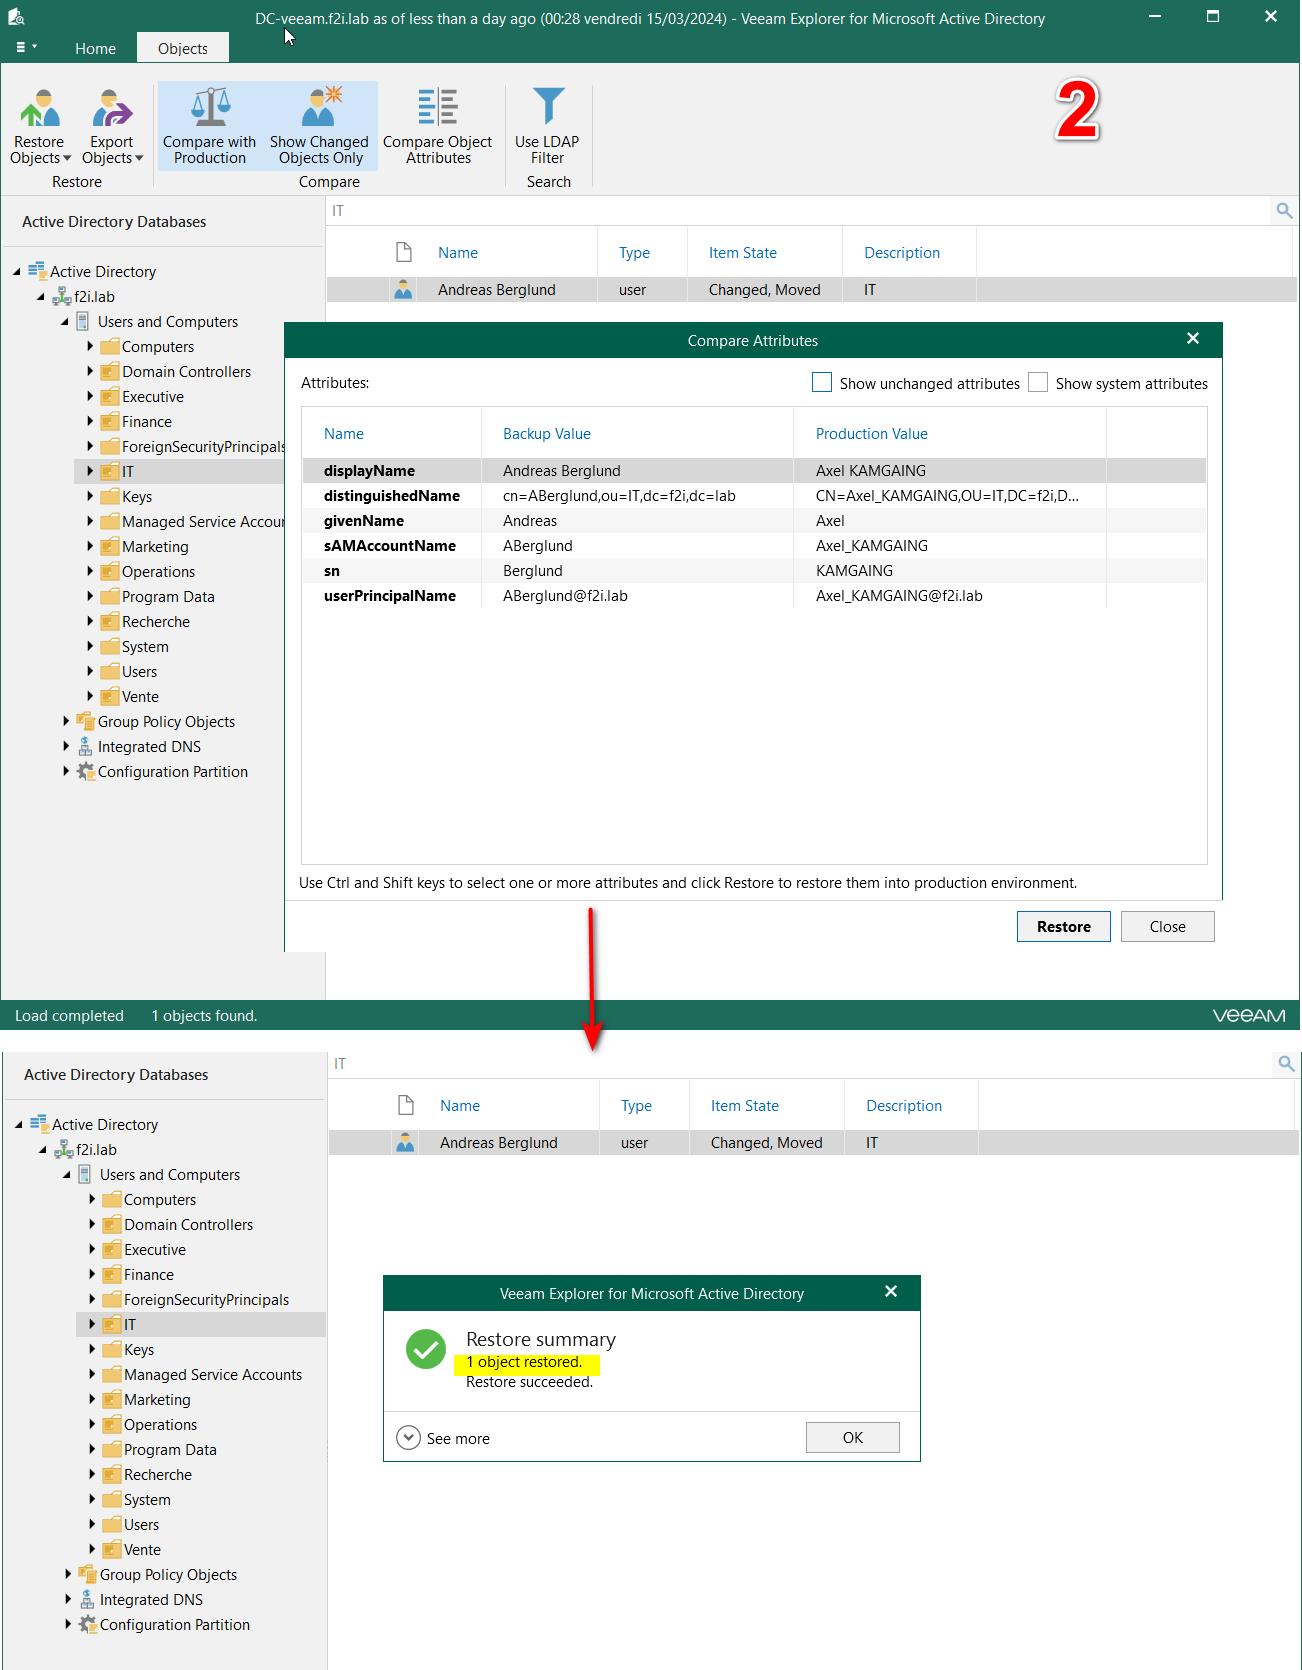The height and width of the screenshot is (1670, 1302).
Task: Toggle Show Changed Objects Only
Action: [319, 126]
